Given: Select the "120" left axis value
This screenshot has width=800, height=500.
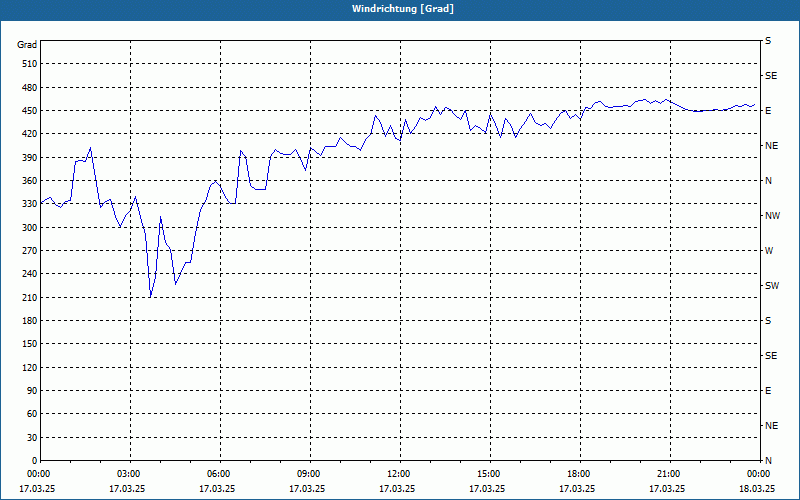Looking at the screenshot, I should (x=30, y=368).
